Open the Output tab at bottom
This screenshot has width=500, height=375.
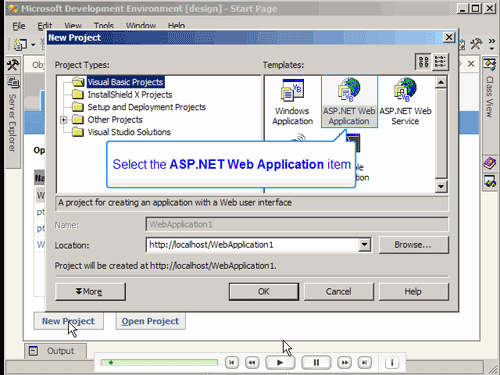[55, 351]
